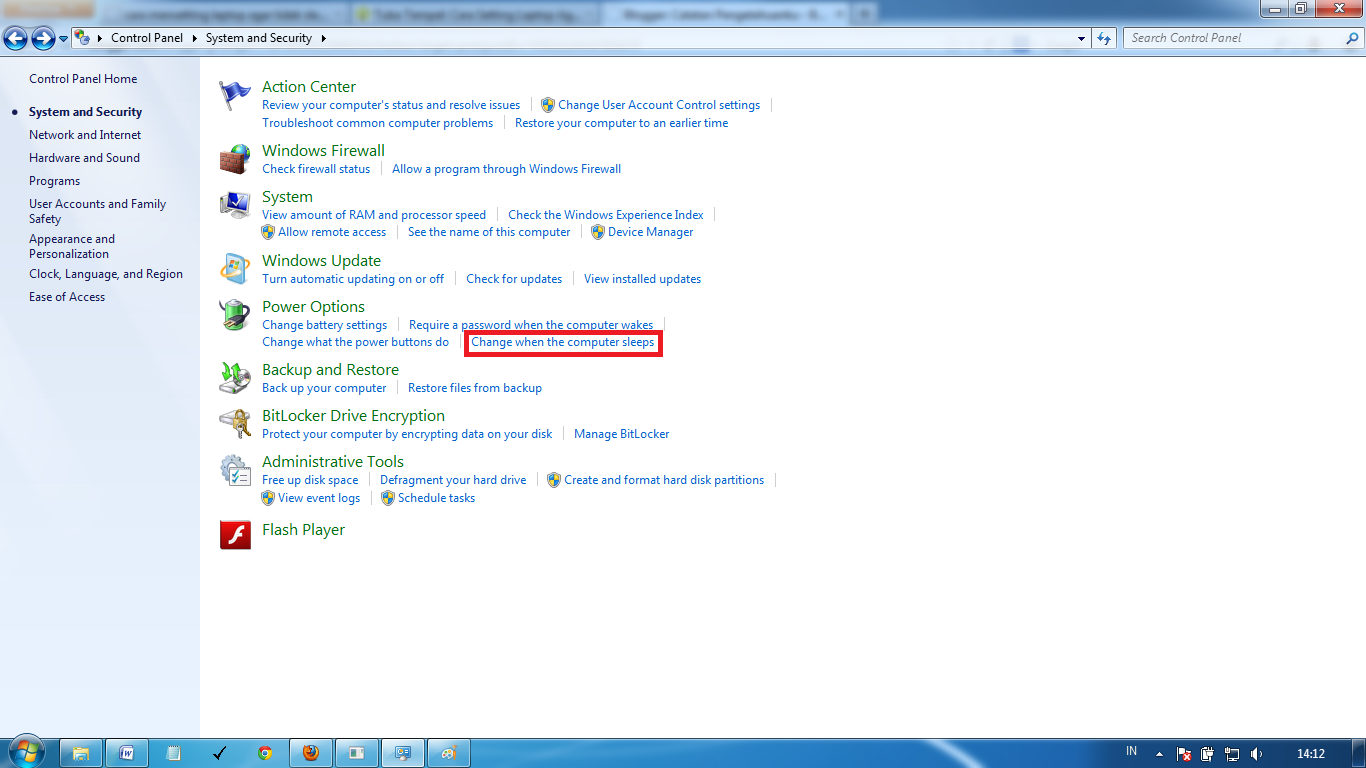The image size is (1366, 768).
Task: Click the taskbar clock showing 14:12
Action: coord(1311,753)
